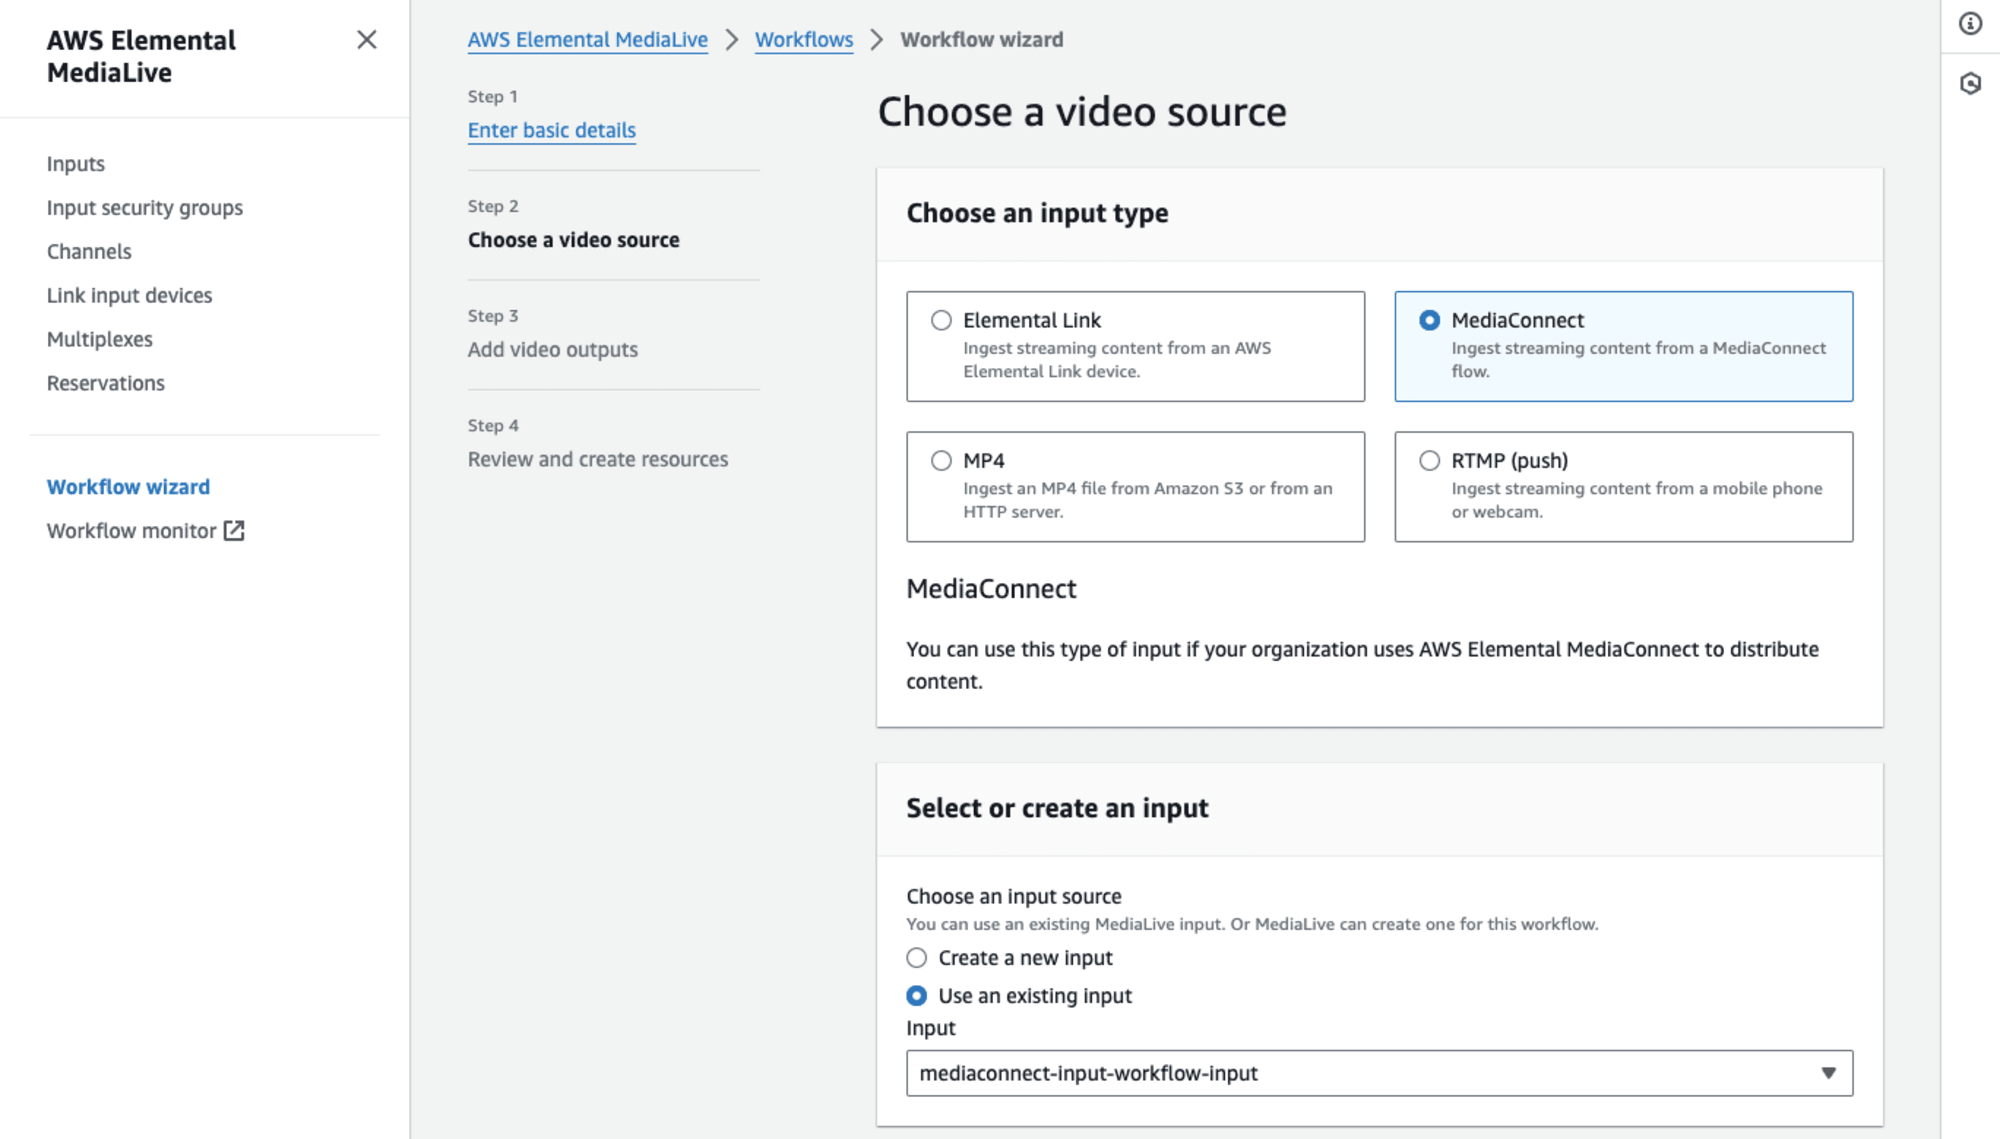Click the Workflow monitor external link icon

click(x=234, y=530)
